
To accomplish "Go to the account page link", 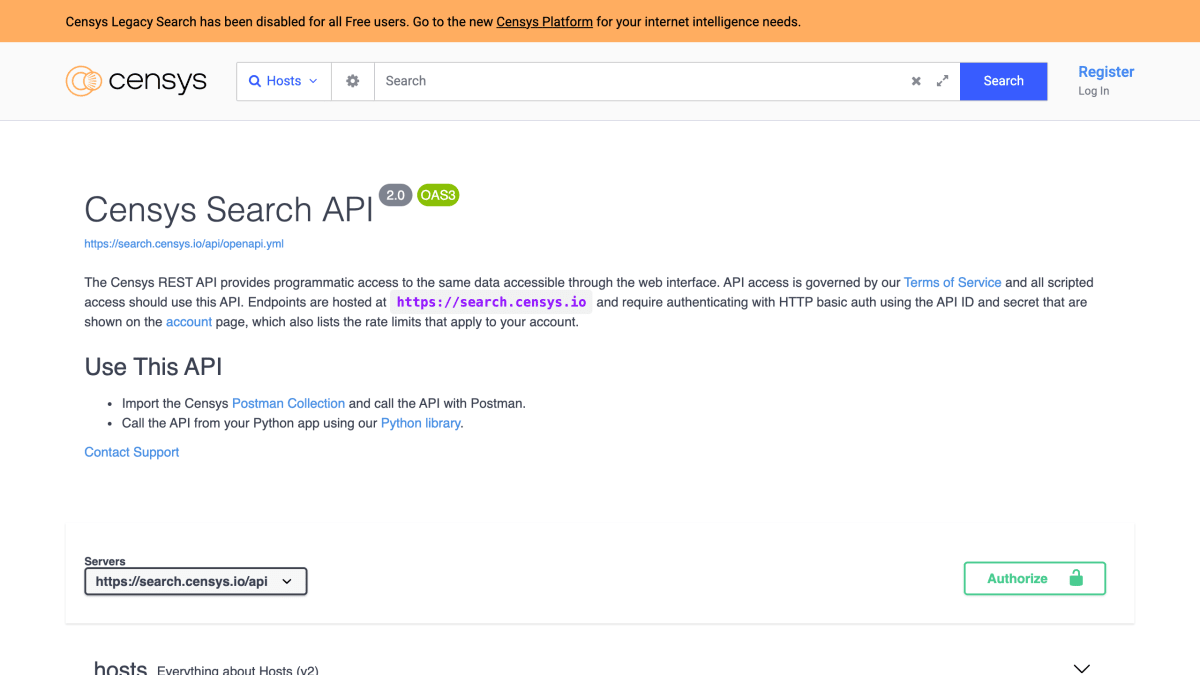I will (189, 322).
